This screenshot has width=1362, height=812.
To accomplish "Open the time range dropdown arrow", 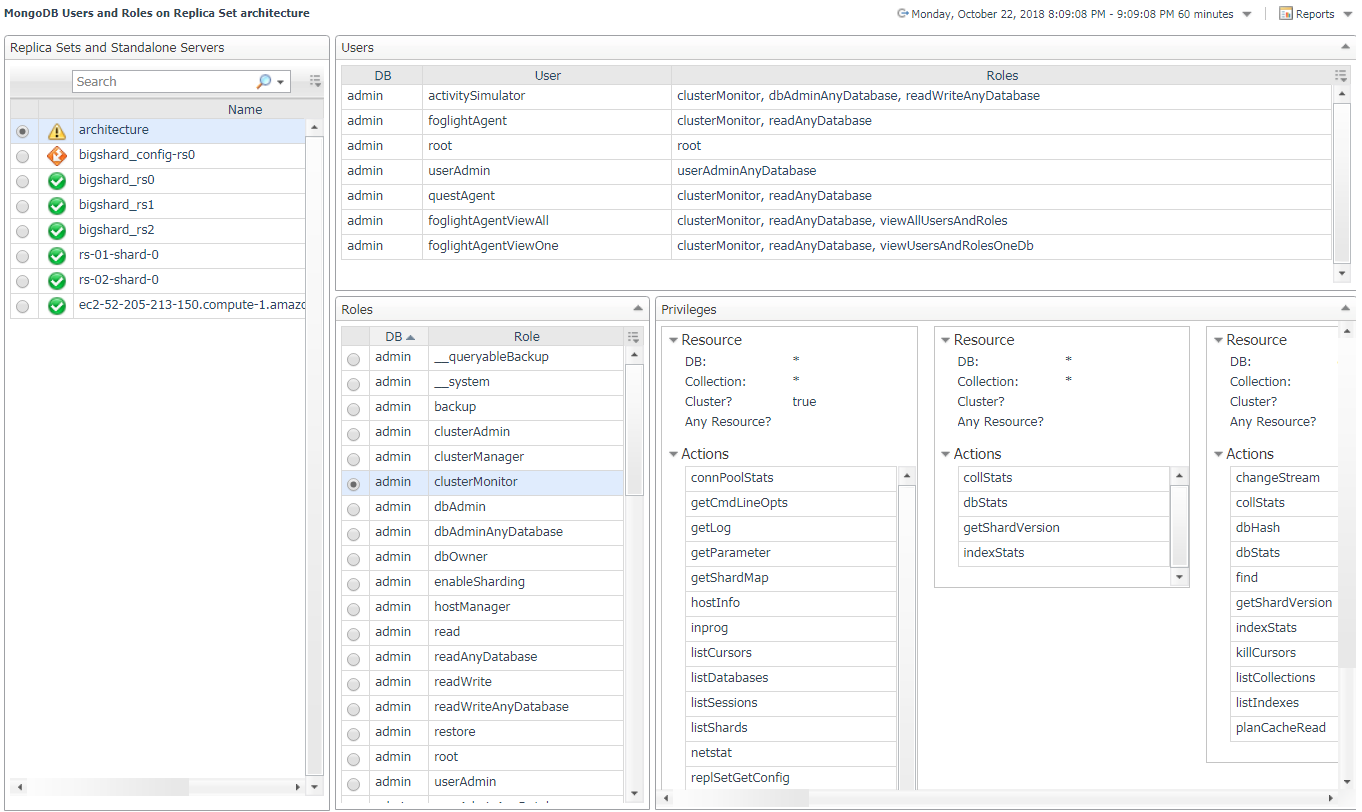I will [1245, 14].
